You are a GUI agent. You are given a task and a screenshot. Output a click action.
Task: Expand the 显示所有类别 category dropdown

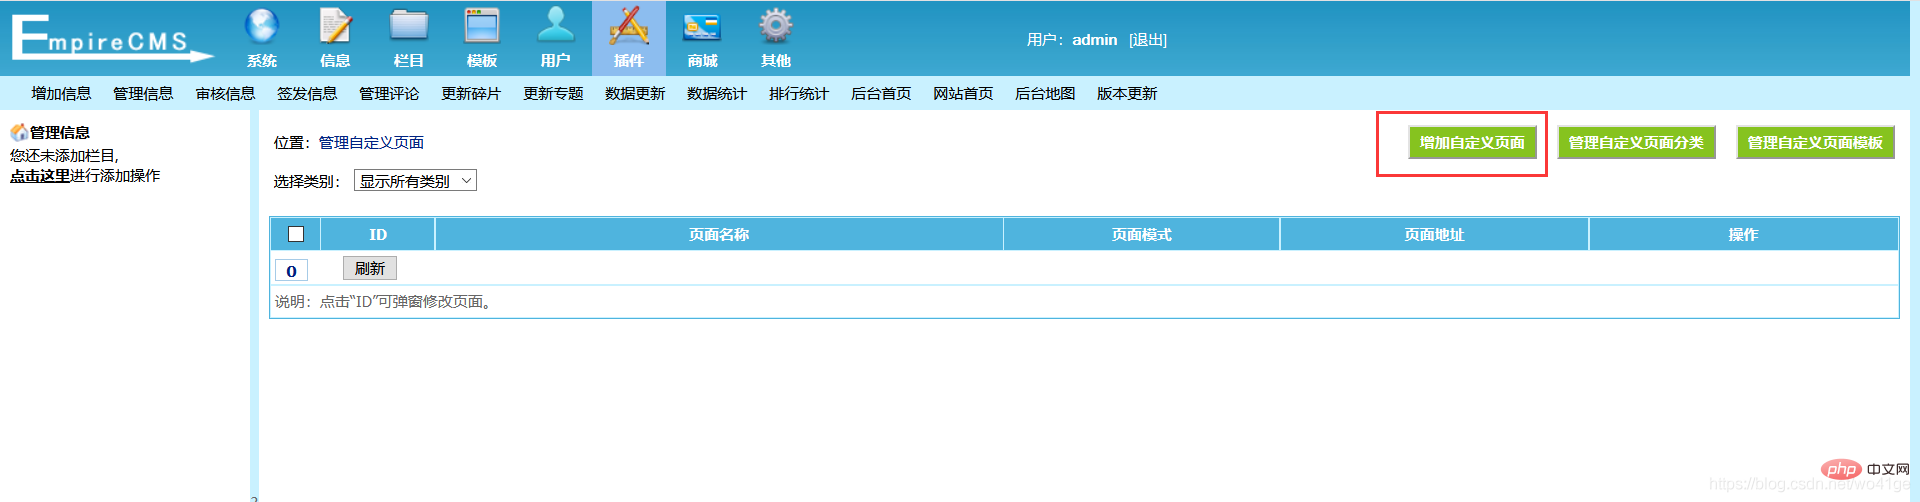pos(415,181)
